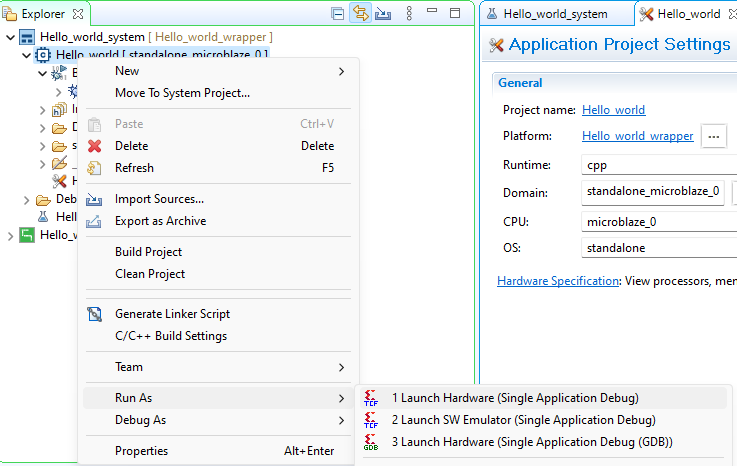Choose Launch Hardware (Single Application Debug (GDB))
Viewport: 737px width, 466px height.
pyautogui.click(x=531, y=441)
